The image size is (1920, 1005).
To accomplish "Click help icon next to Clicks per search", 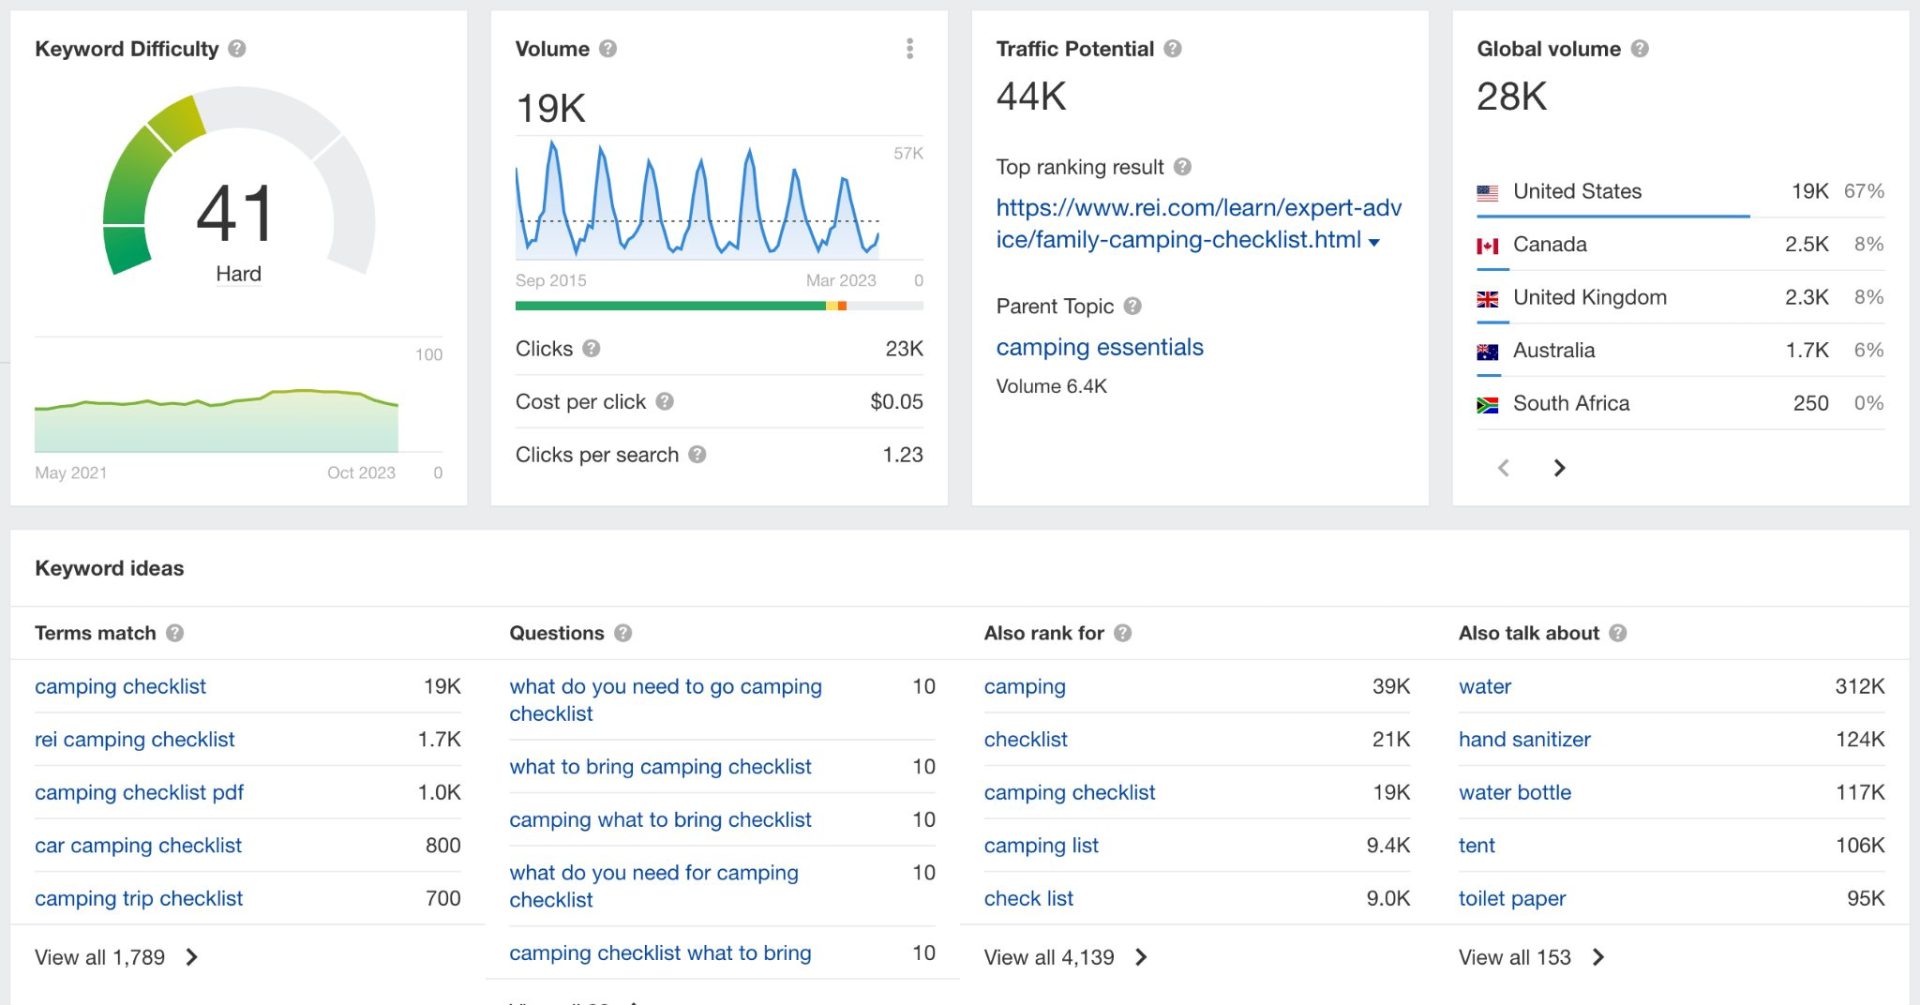I will point(697,454).
